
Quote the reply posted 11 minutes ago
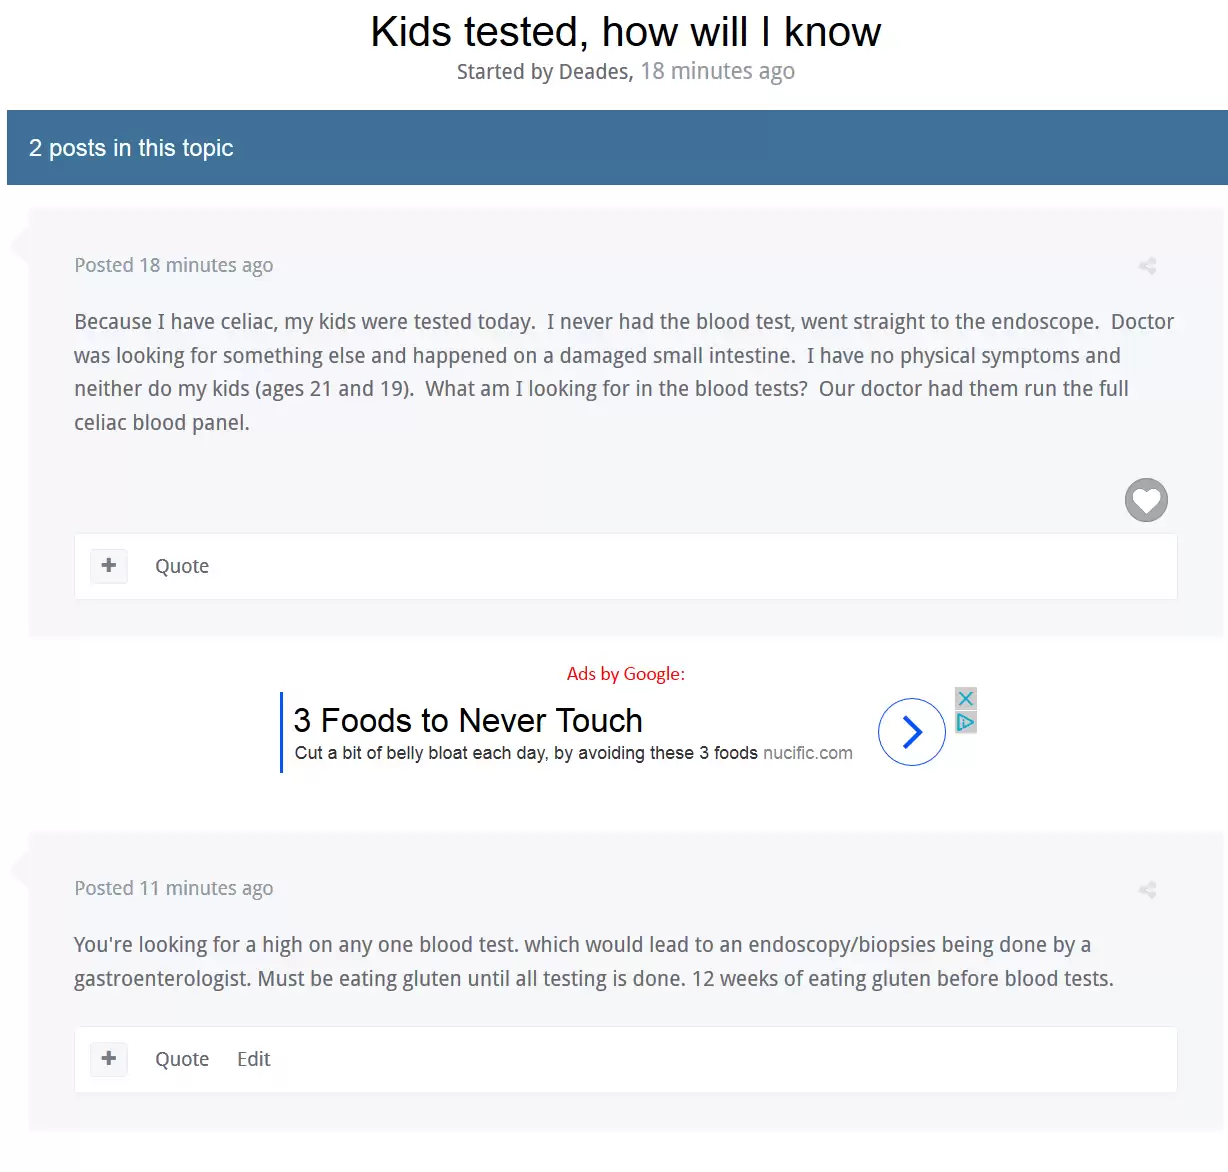182,1059
